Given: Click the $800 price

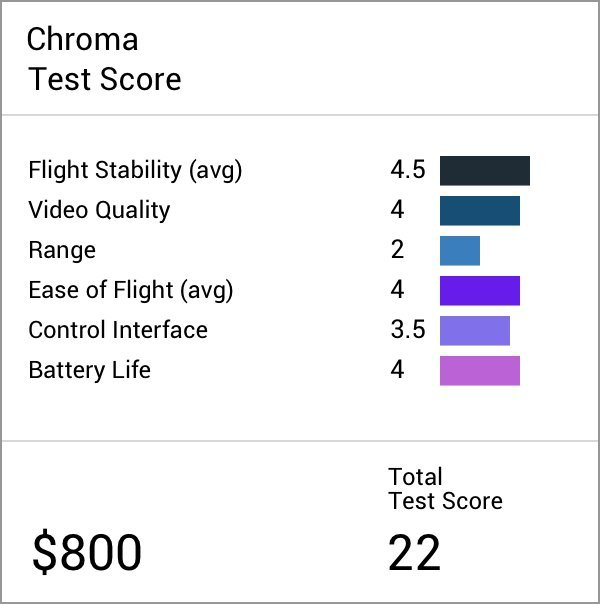Looking at the screenshot, I should [x=86, y=553].
